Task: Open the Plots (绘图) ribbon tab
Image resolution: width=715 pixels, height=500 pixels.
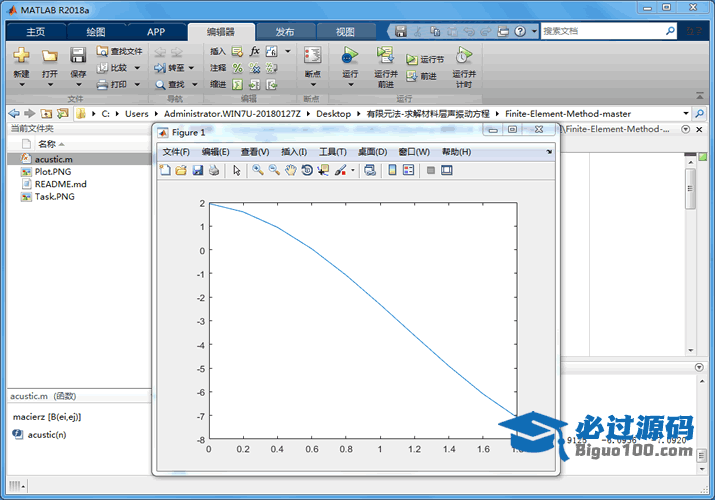Action: coord(96,32)
